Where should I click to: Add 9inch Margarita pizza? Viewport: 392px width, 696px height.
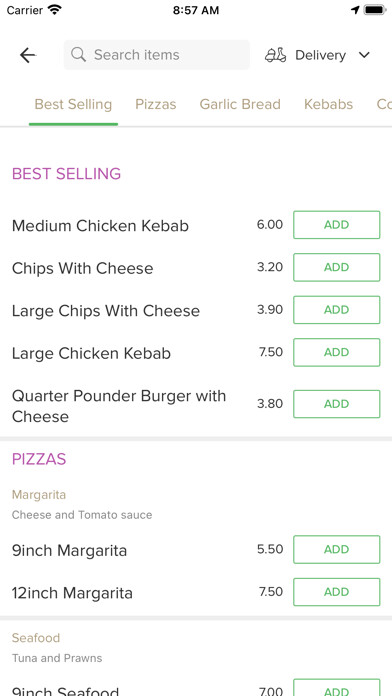pyautogui.click(x=337, y=550)
